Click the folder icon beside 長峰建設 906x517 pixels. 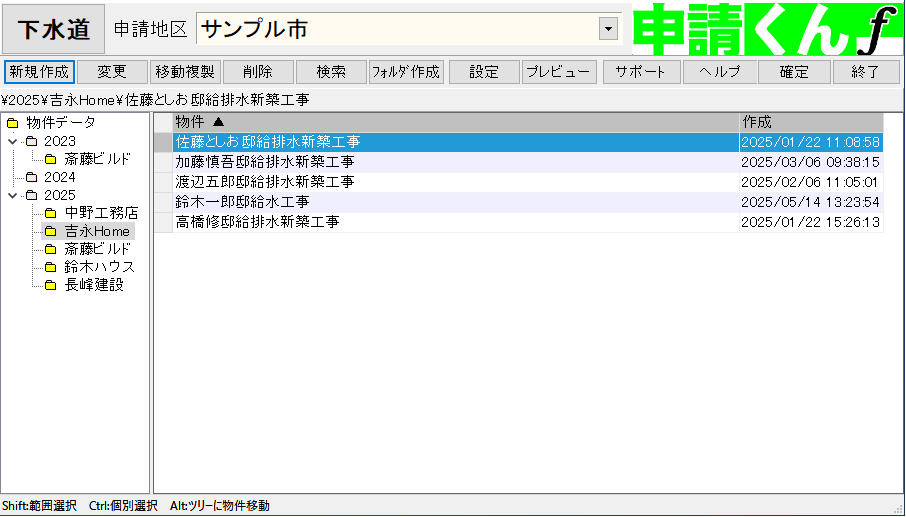(50, 285)
